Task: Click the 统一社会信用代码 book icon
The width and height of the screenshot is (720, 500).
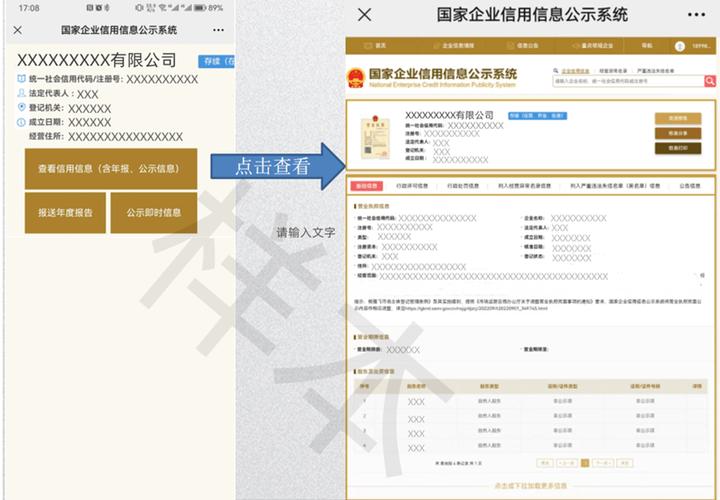Action: pos(22,79)
